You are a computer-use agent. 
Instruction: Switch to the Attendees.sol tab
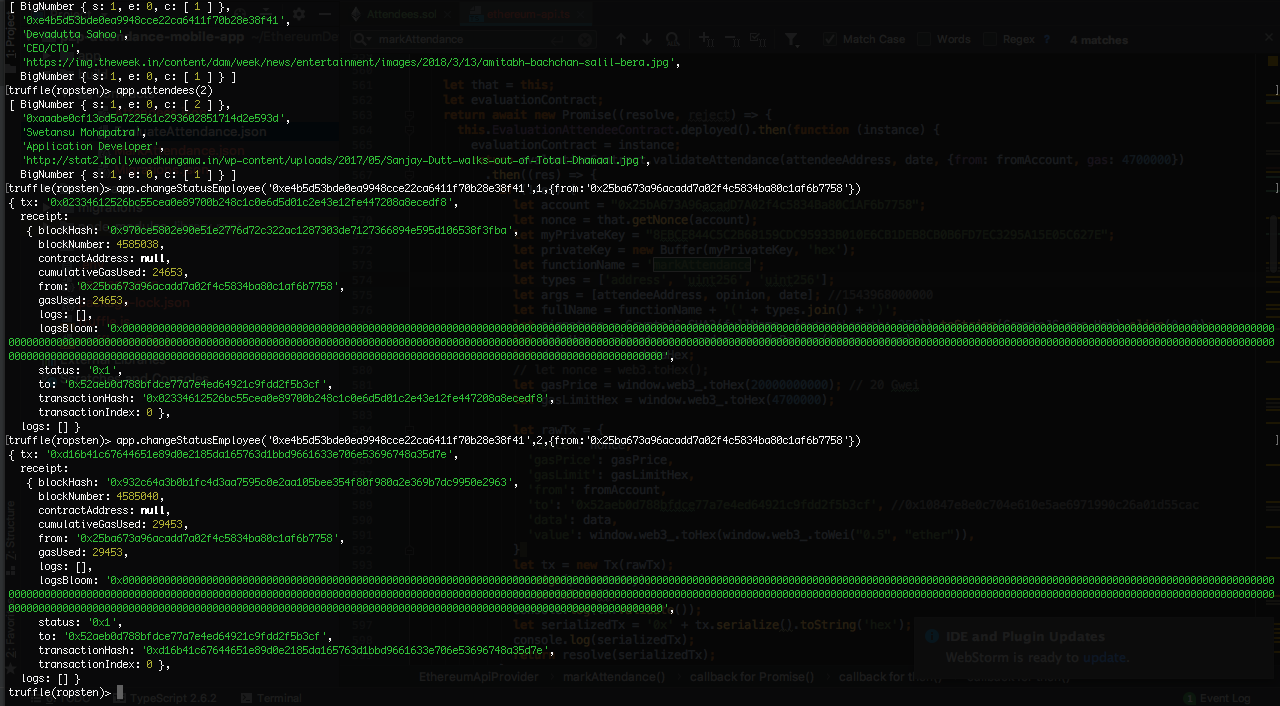[400, 14]
